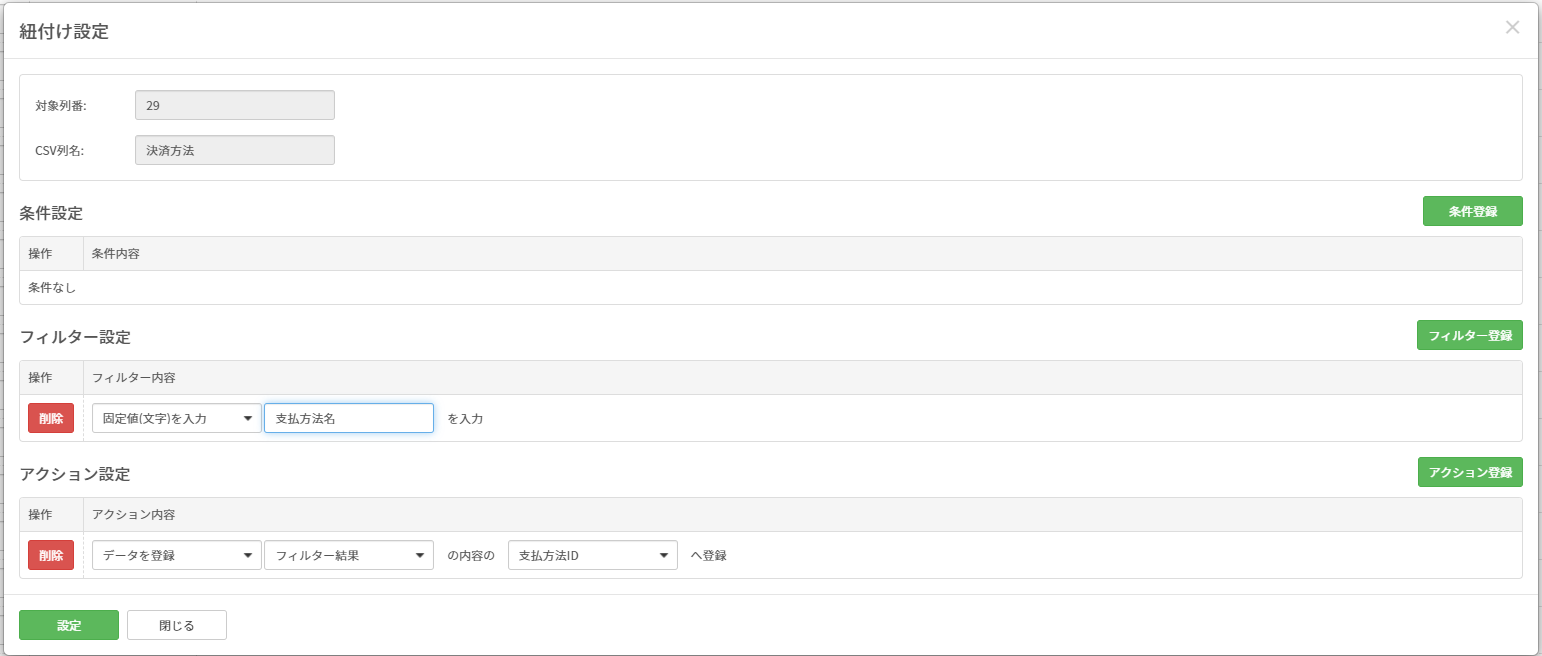Screen dimensions: 1542x656
Task: Click the 対象列番 field showing 29
Action: tap(234, 105)
